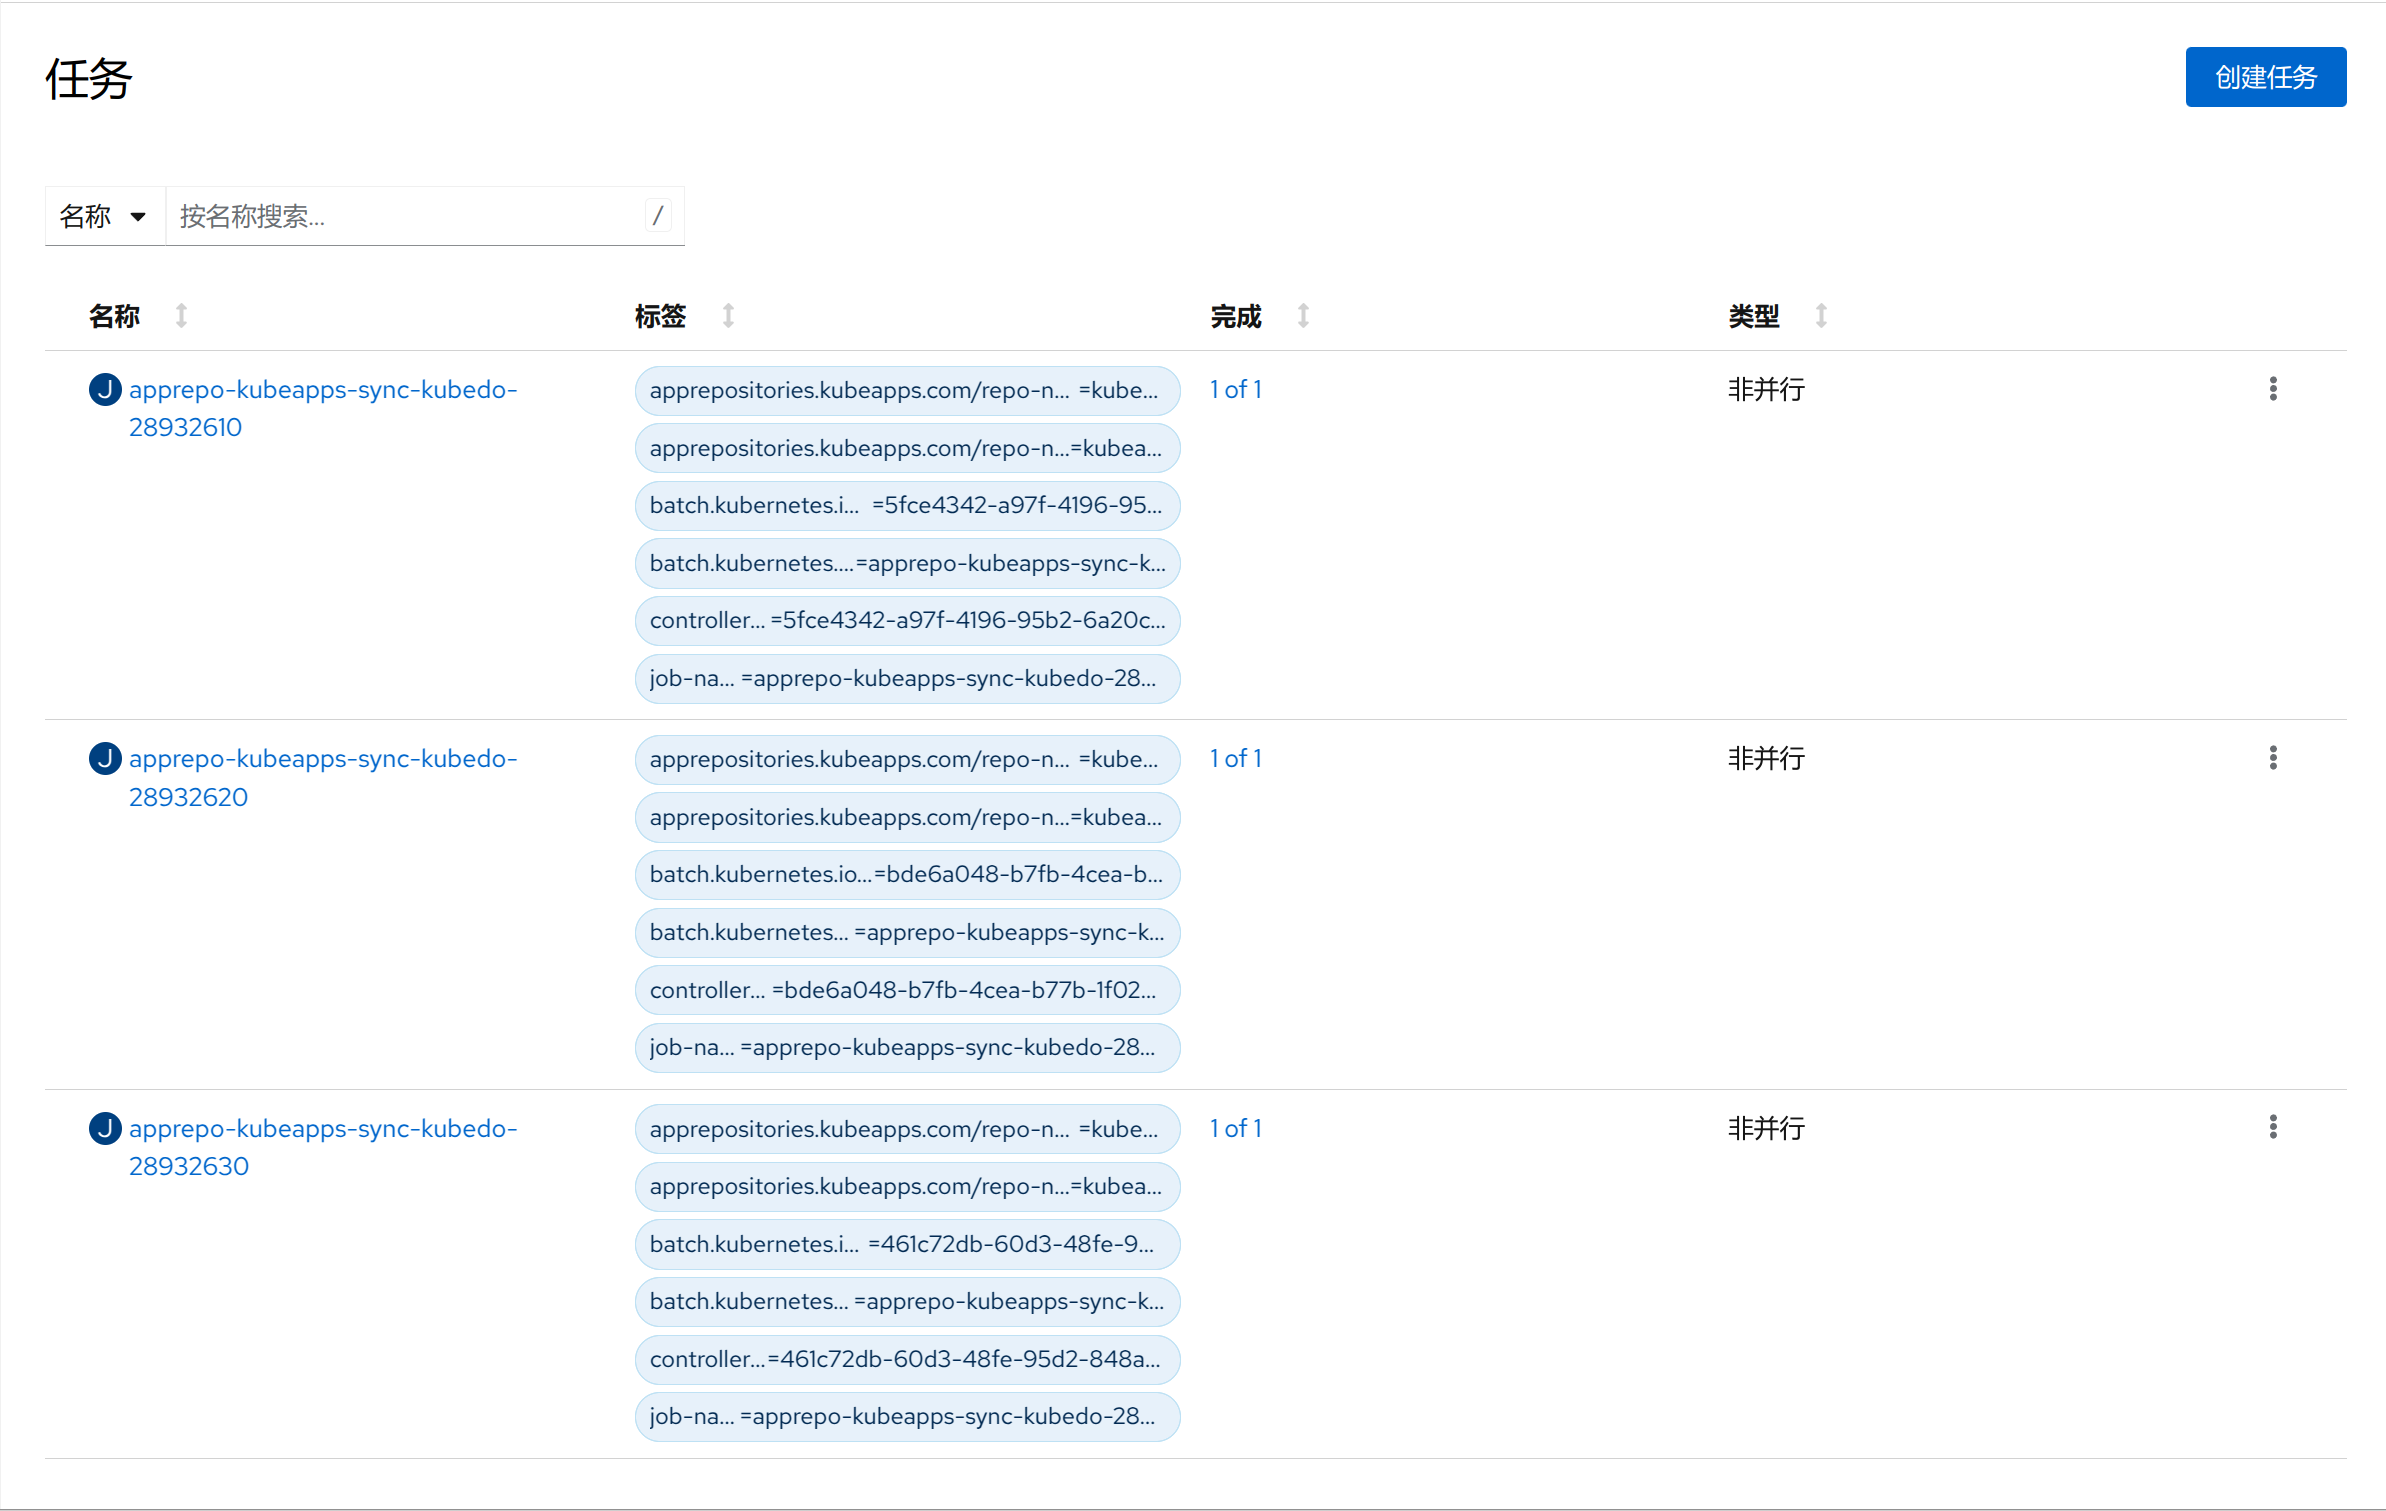Click controller label =461c72db-60d3-48fe-95d2-848a
Screen dimensions: 2386x1511
pos(906,1359)
